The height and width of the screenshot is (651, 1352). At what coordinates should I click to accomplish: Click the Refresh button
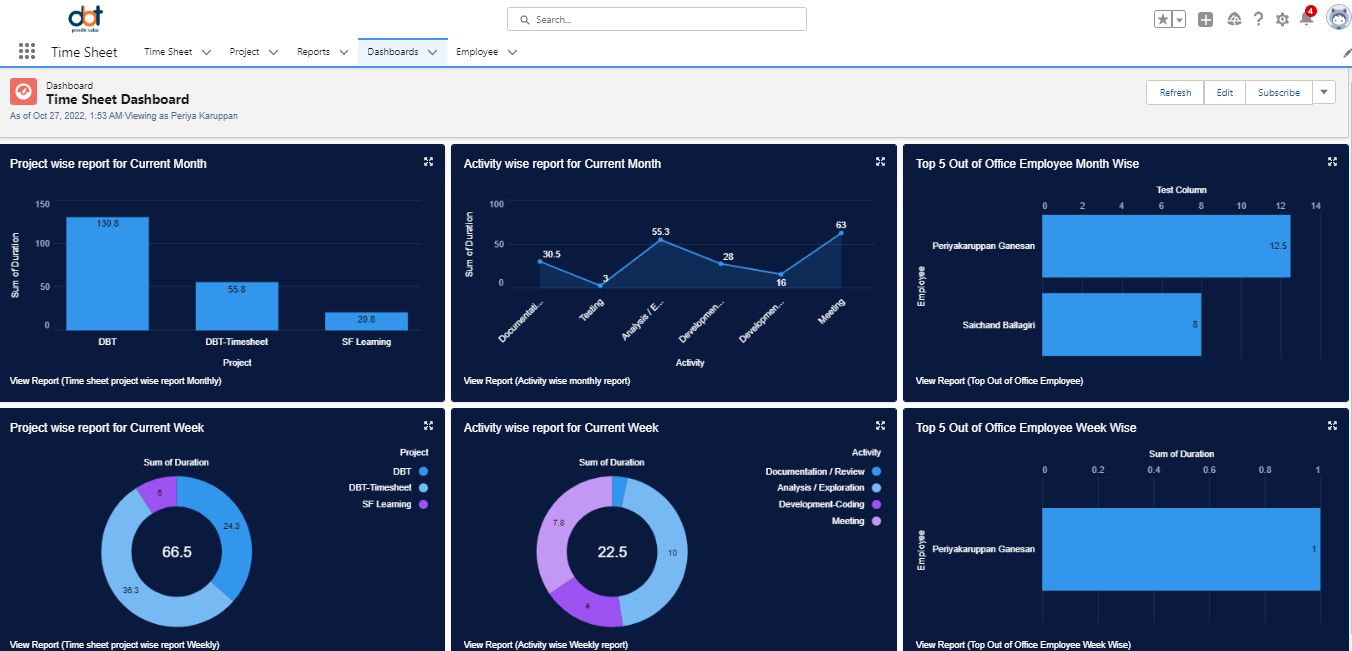1175,92
